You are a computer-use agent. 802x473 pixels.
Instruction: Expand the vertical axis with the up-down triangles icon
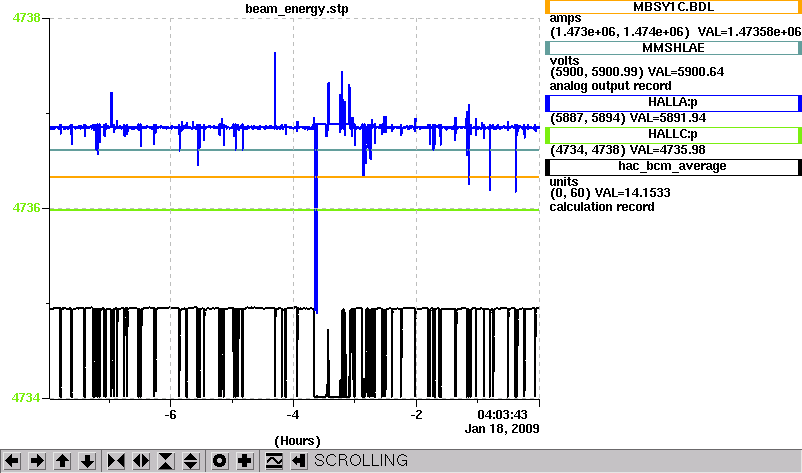[x=190, y=461]
